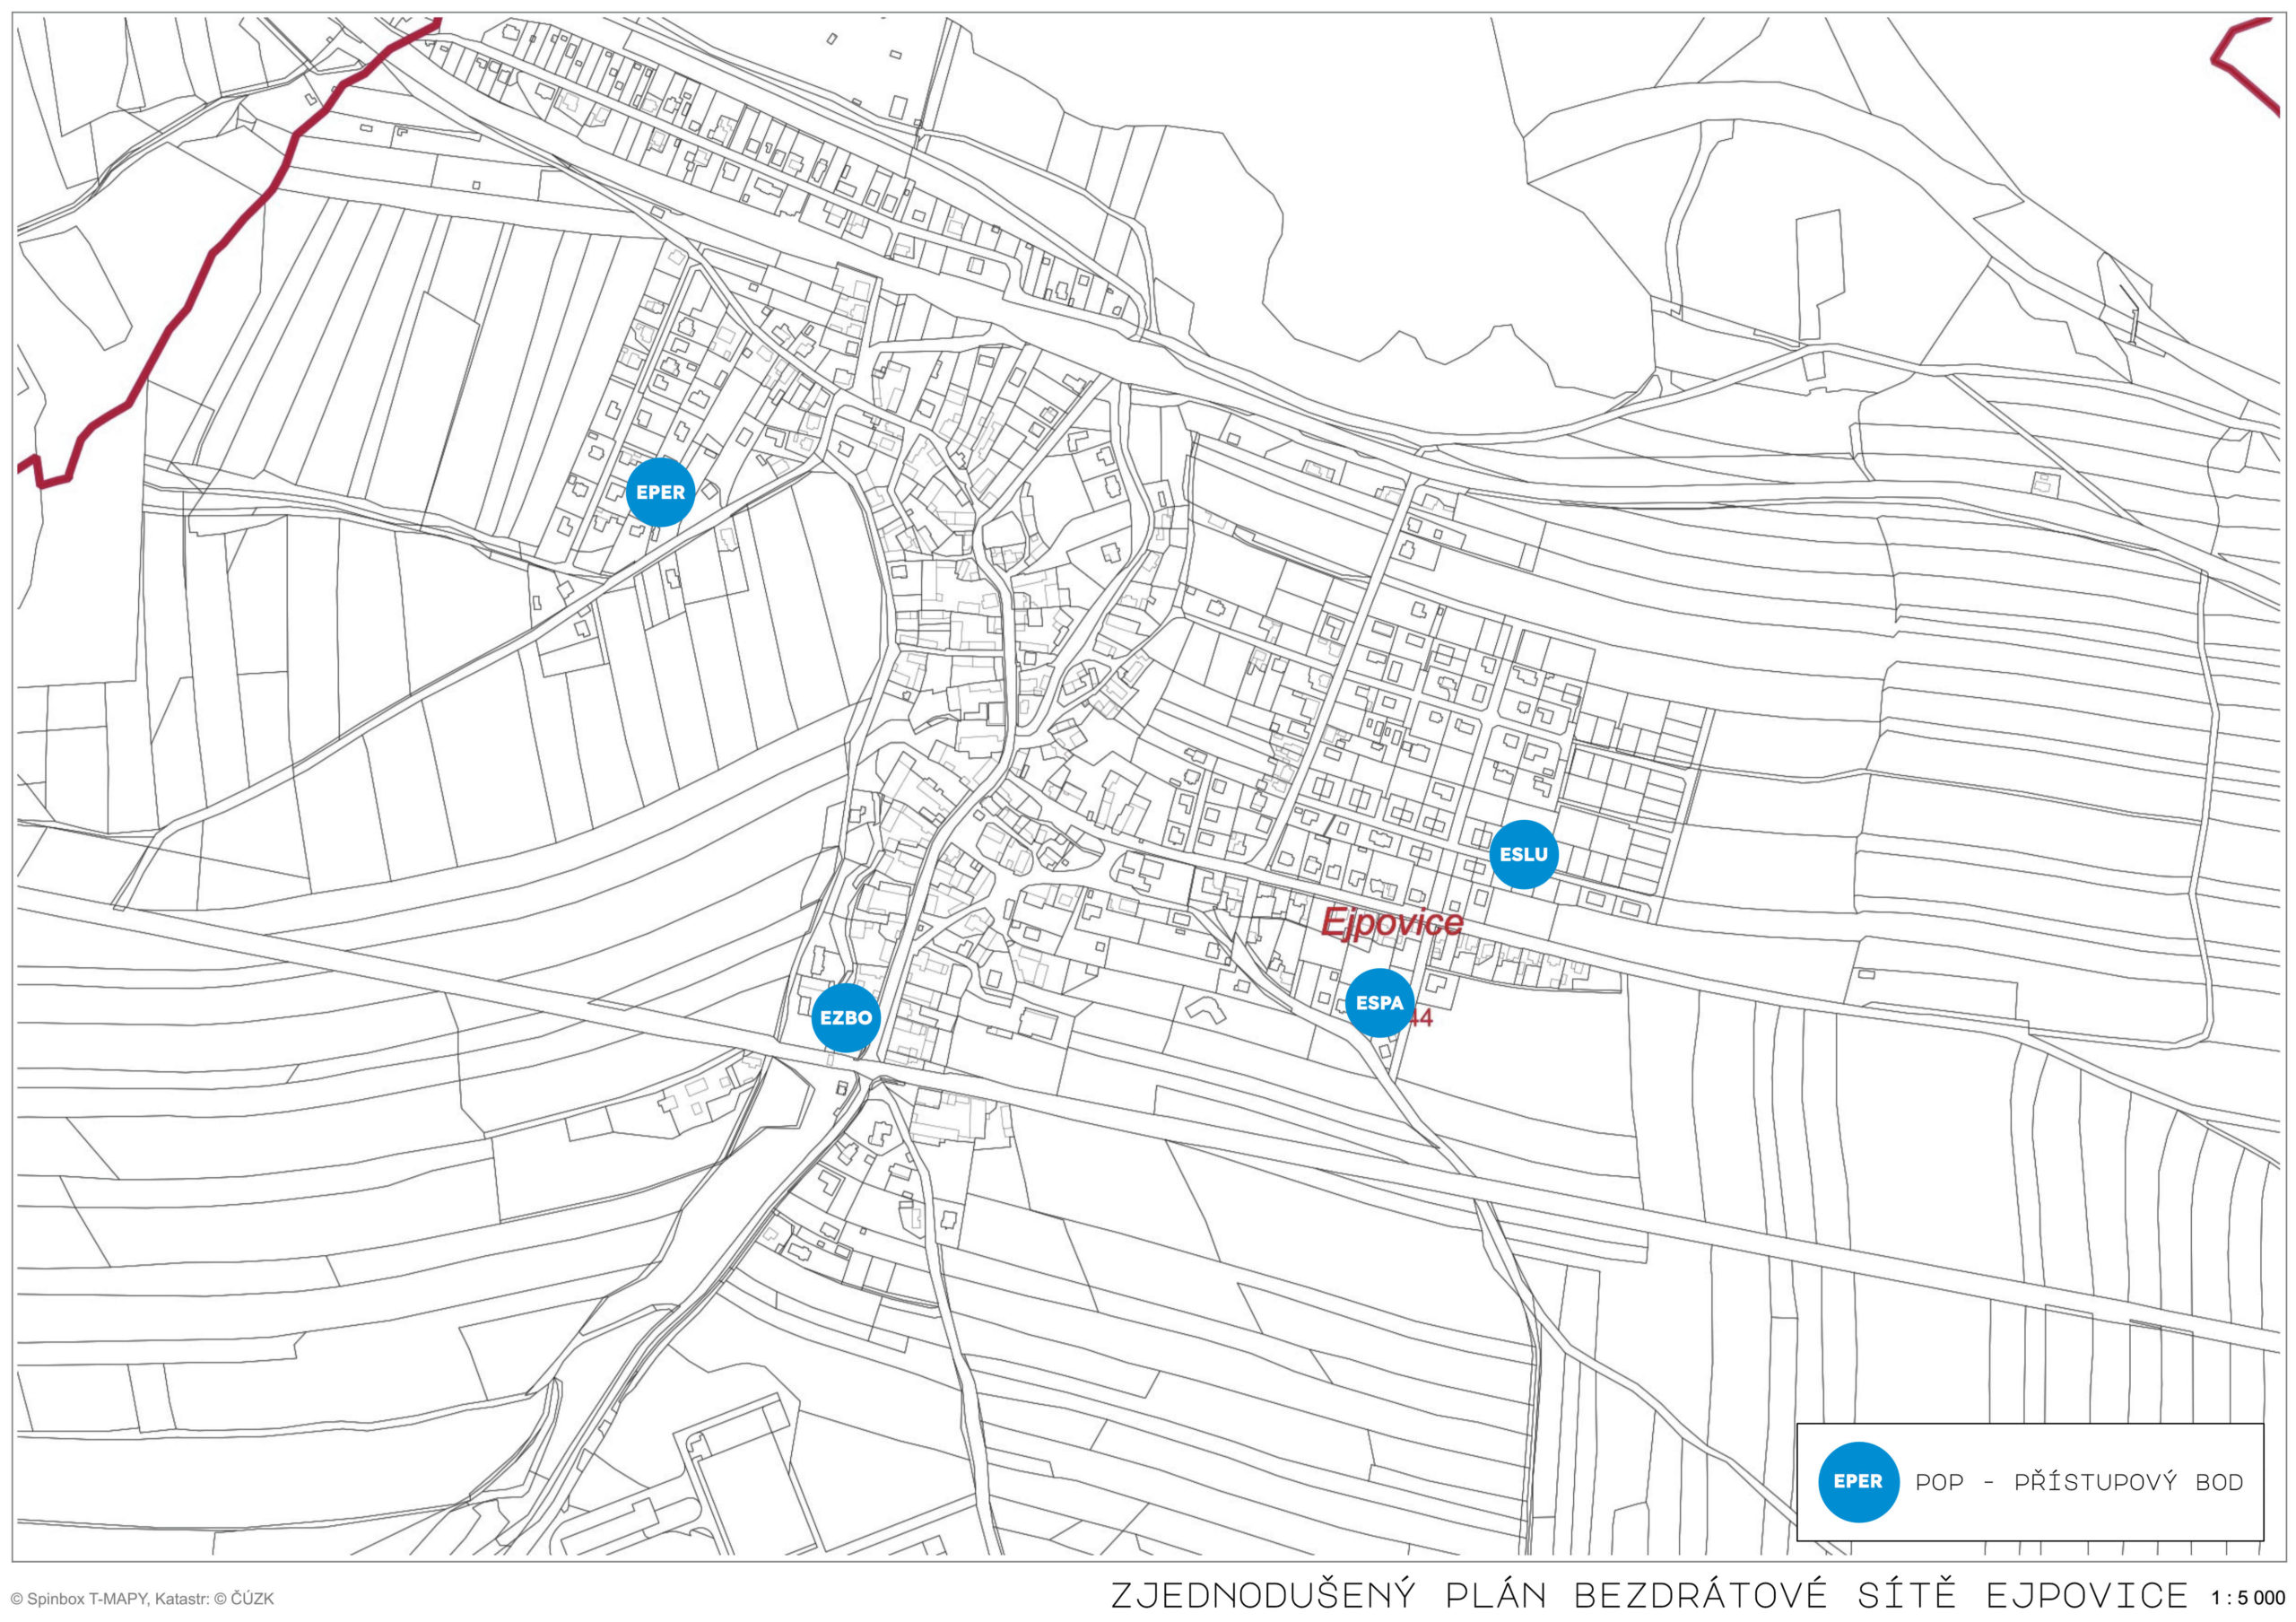Click the red number 44 beside ESPA
This screenshot has width=2296, height=1622.
(x=1422, y=1019)
